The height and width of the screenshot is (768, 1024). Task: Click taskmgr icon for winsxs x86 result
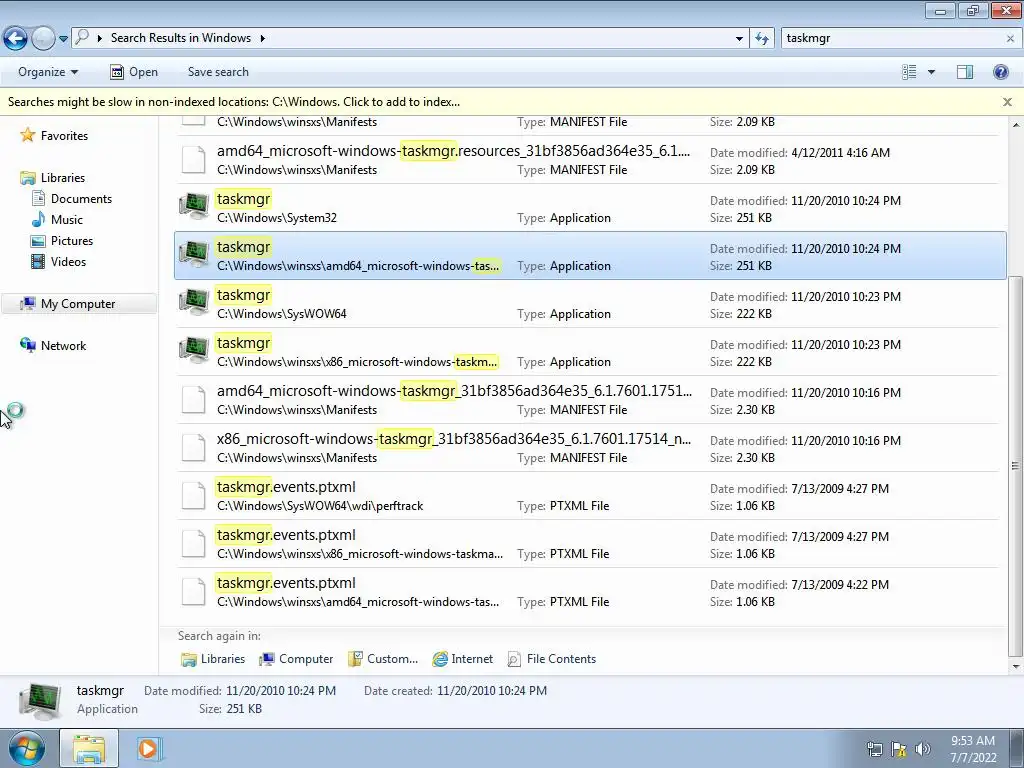[194, 351]
